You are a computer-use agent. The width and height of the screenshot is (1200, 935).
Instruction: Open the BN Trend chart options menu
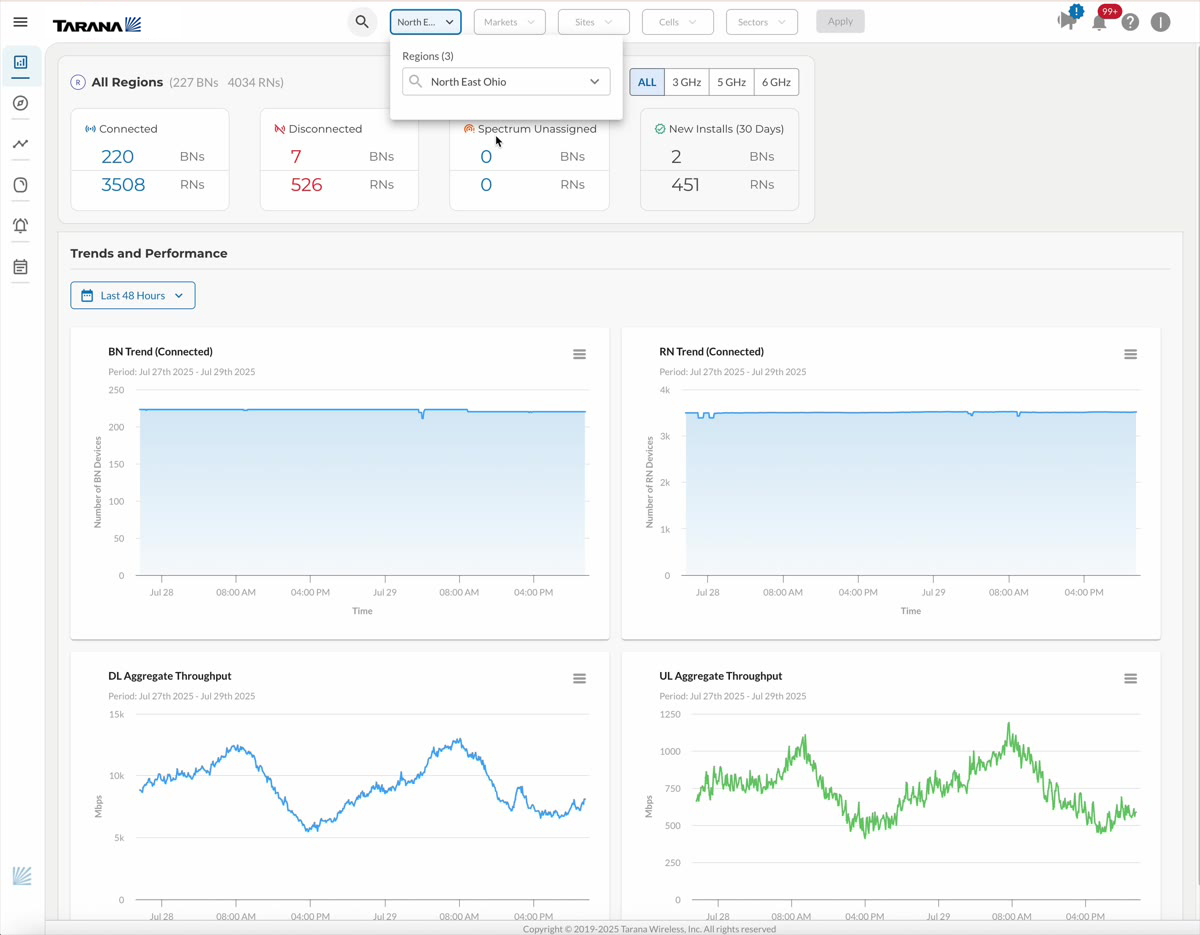click(579, 354)
